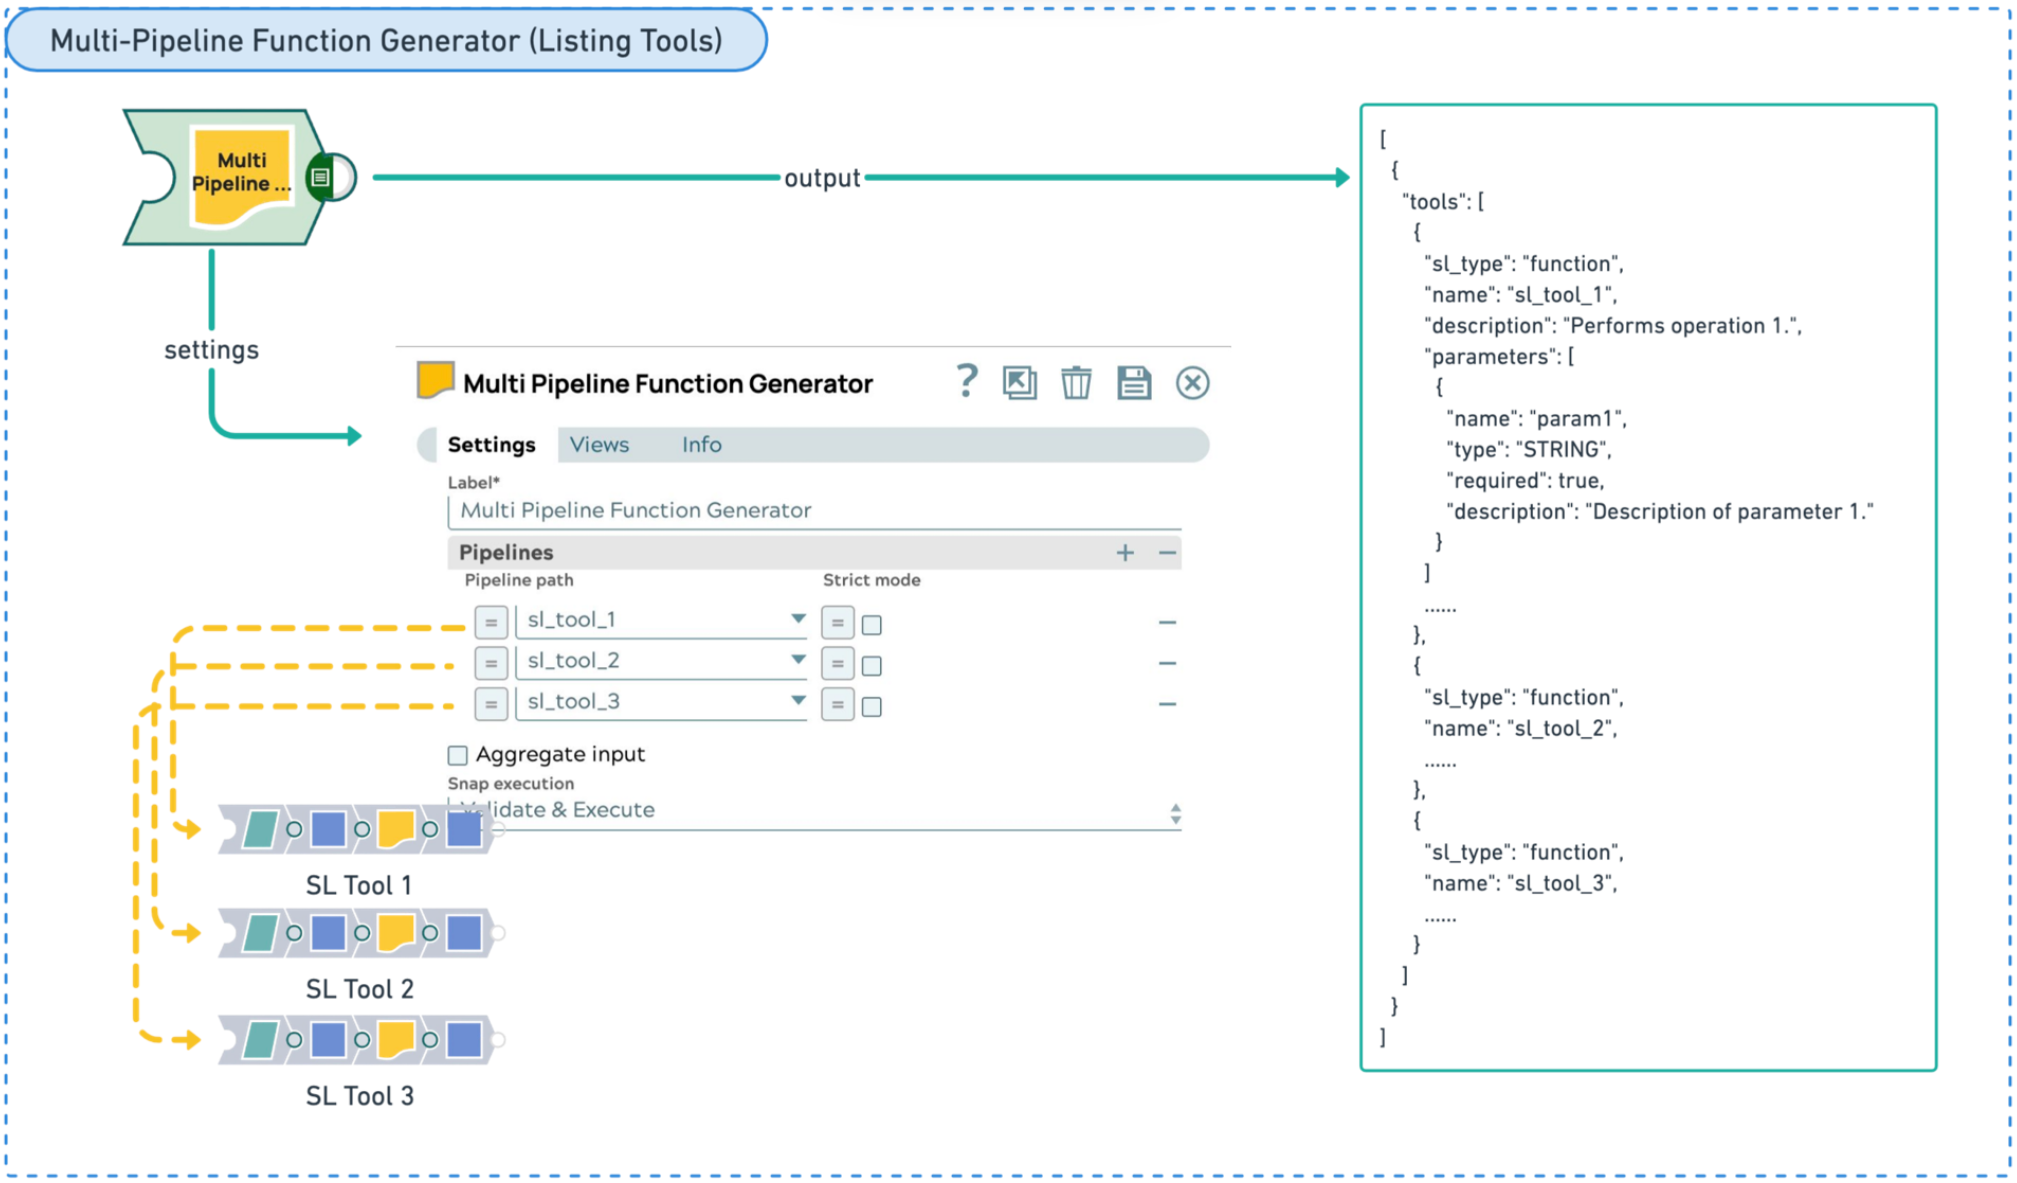Click the Label input field

pos(814,511)
